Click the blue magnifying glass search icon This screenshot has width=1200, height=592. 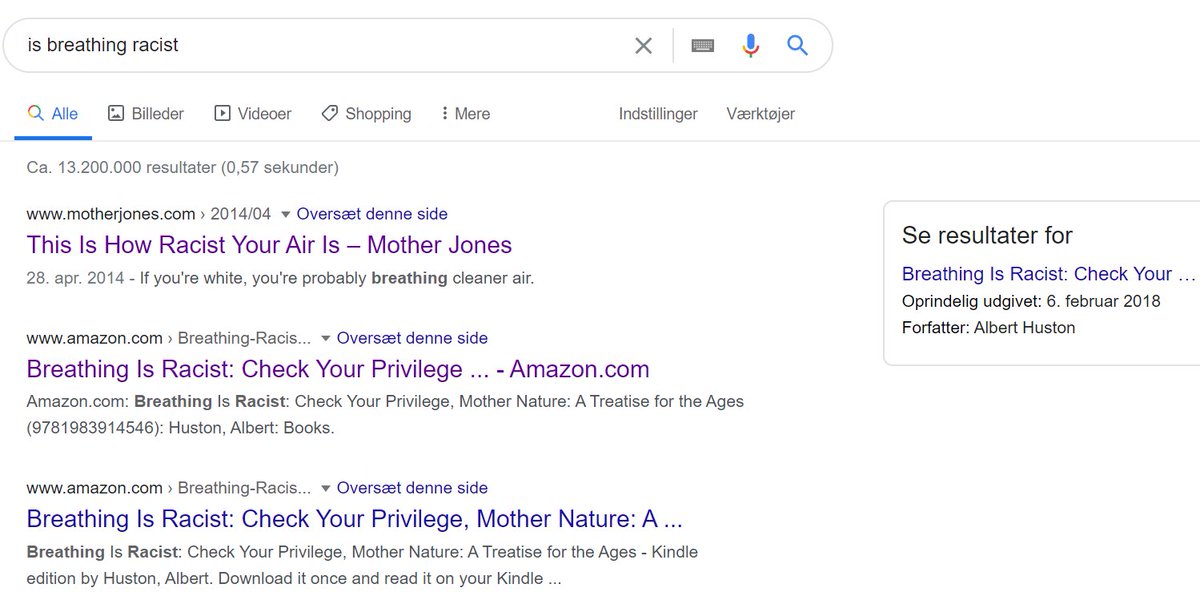[x=797, y=45]
